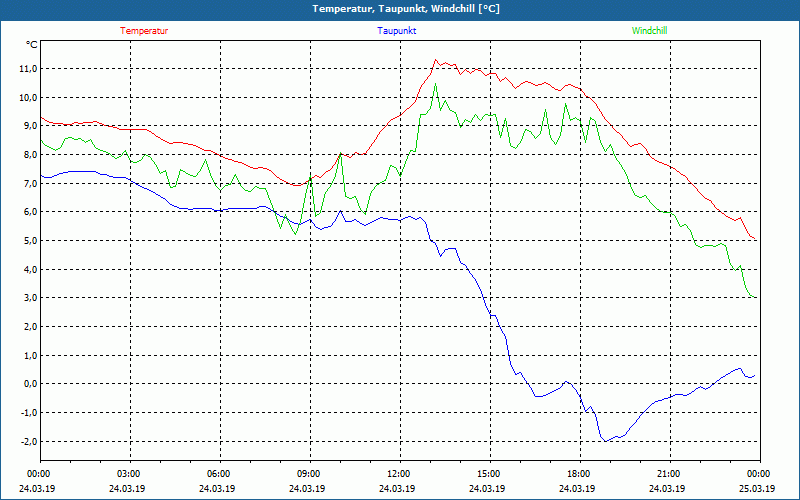
Task: Click the lowest point of the blue Taupunkt curve
Action: pyautogui.click(x=605, y=441)
